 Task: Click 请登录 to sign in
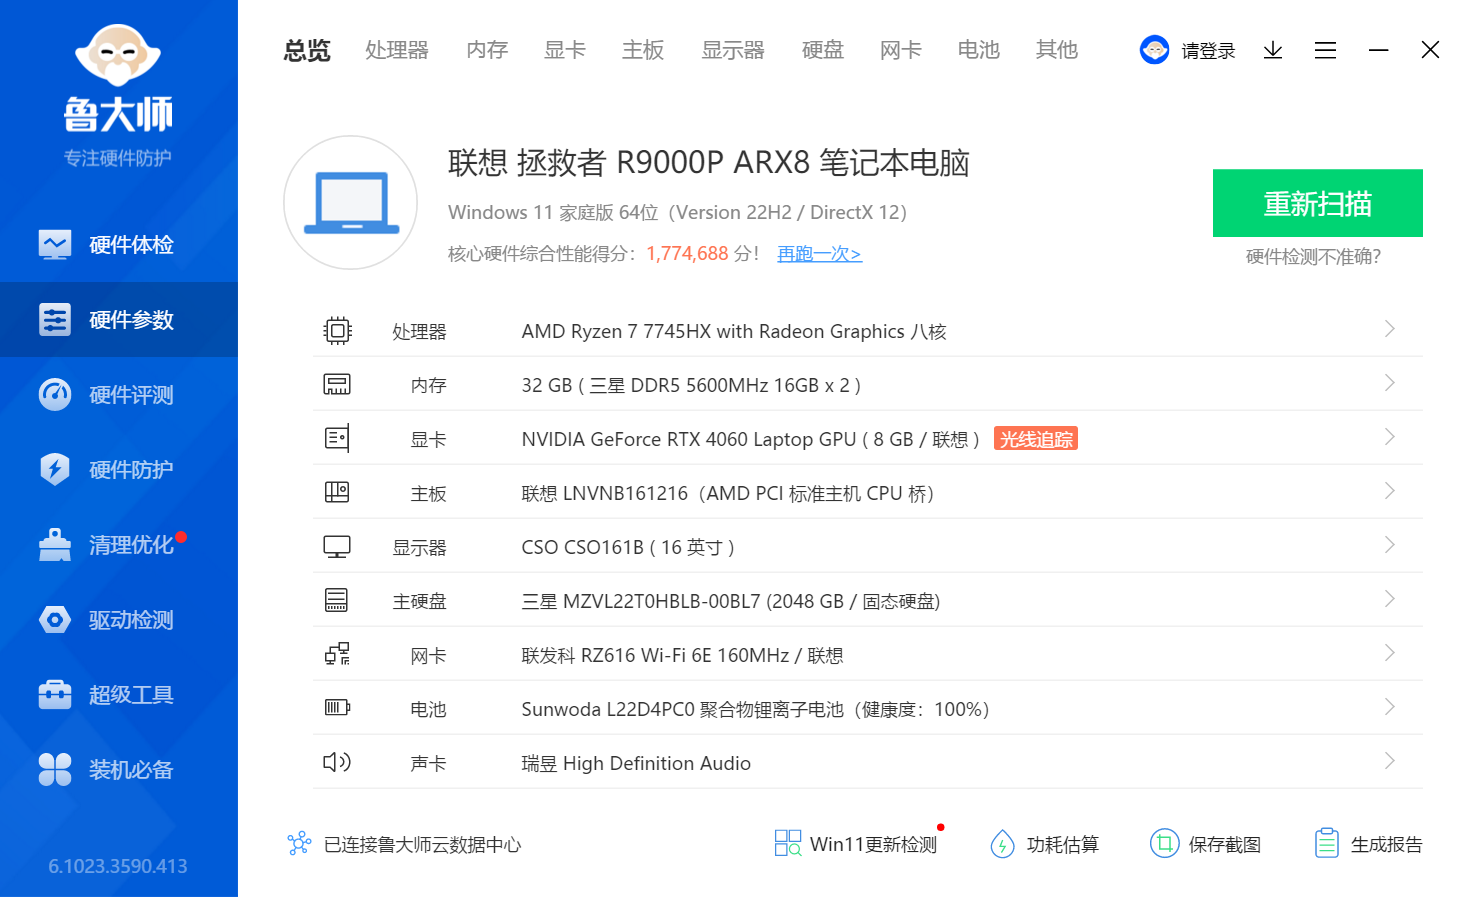1208,51
